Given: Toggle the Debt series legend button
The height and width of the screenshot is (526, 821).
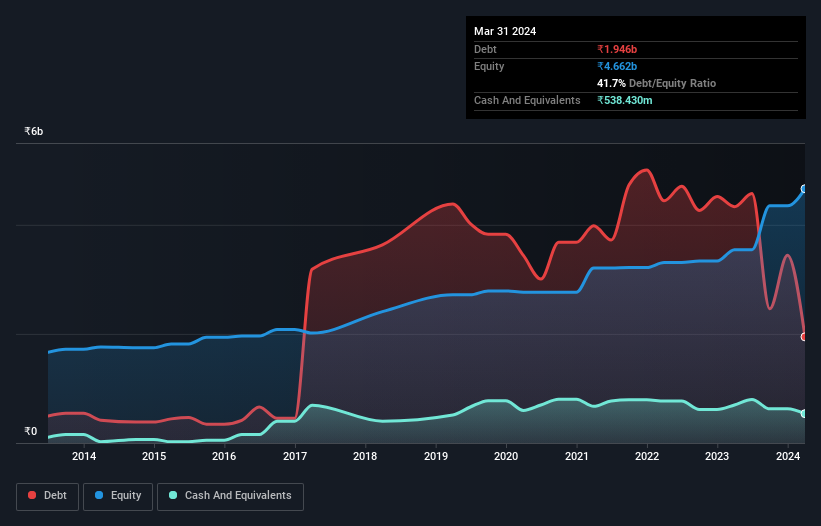Looking at the screenshot, I should point(48,496).
